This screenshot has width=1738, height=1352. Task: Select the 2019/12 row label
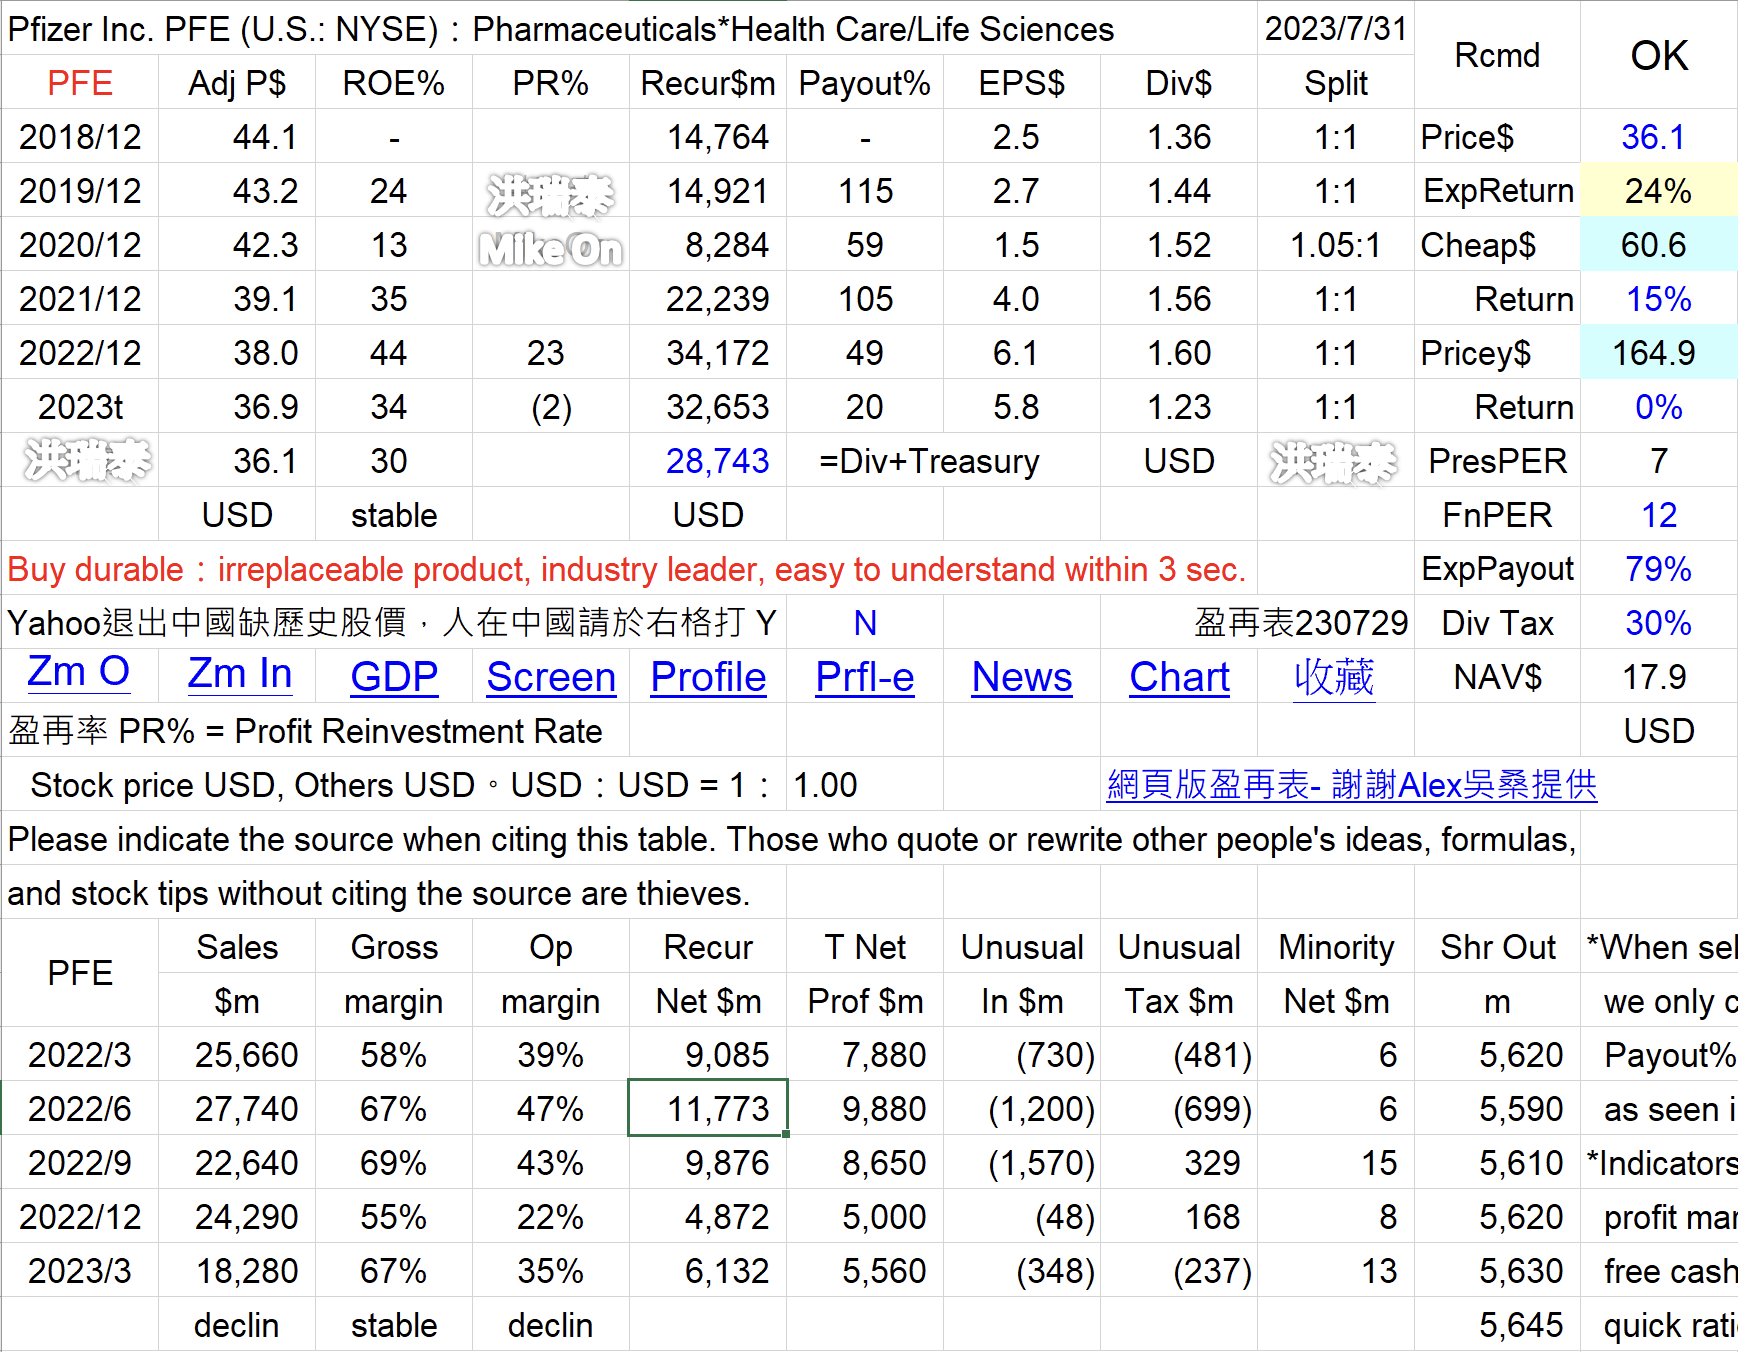tap(80, 191)
